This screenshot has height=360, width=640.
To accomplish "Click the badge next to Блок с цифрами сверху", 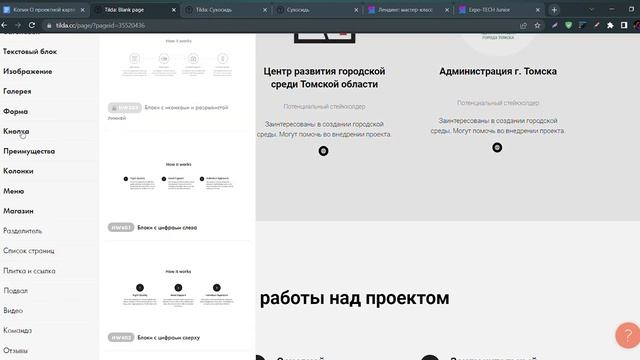I will point(121,338).
